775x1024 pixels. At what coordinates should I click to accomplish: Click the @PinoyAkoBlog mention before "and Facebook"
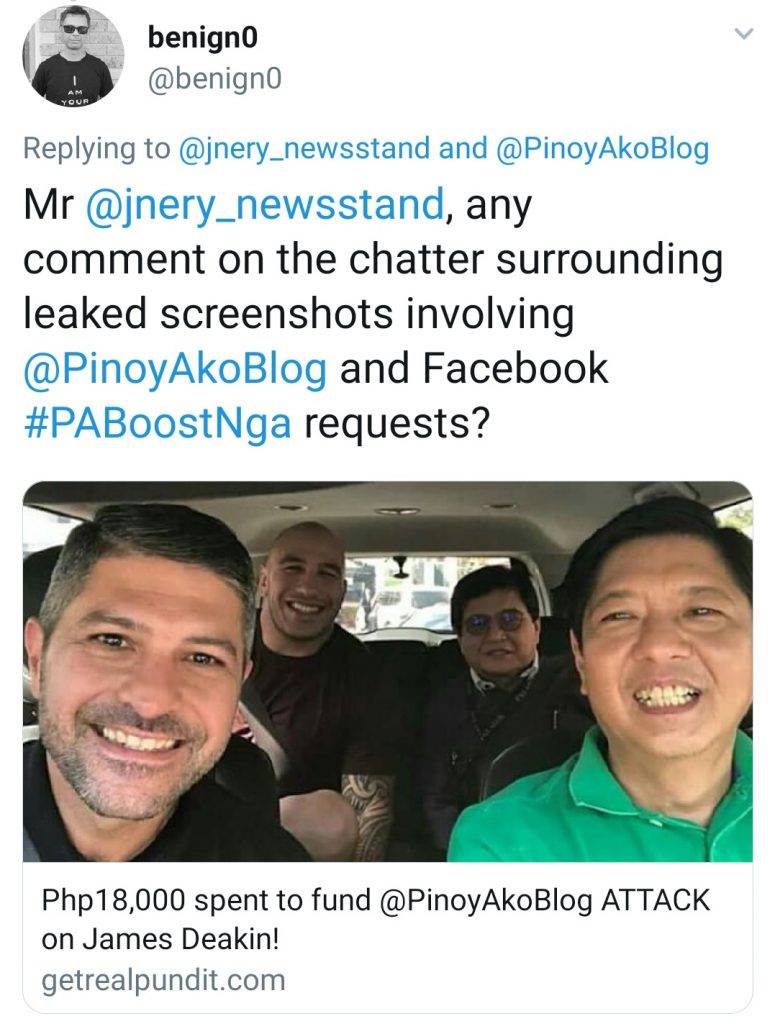(x=175, y=368)
